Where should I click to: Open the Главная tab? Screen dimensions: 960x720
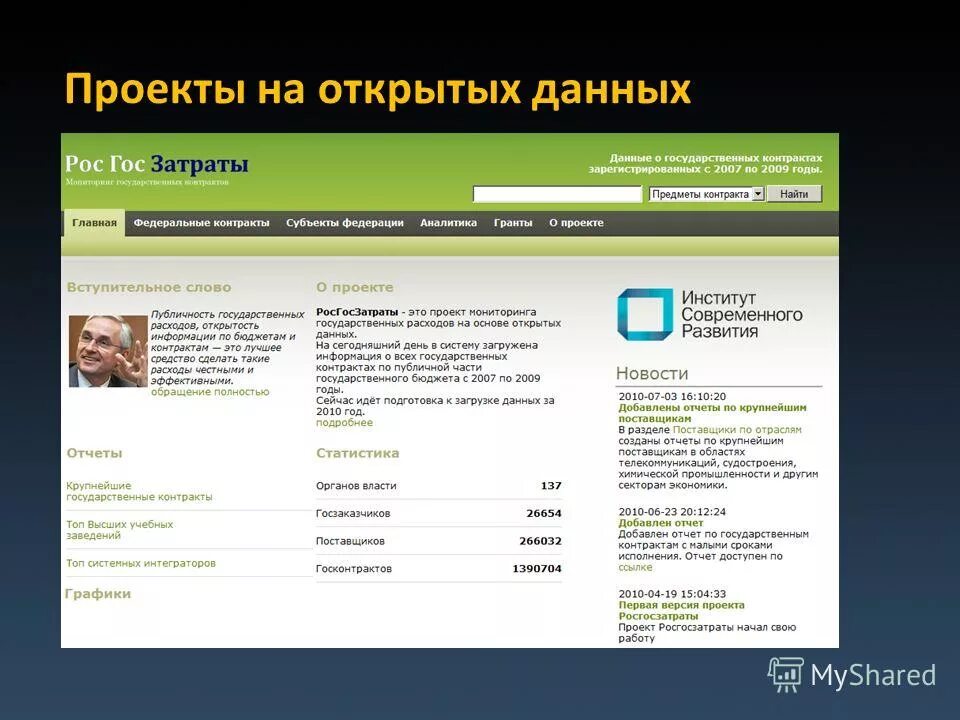pos(94,223)
